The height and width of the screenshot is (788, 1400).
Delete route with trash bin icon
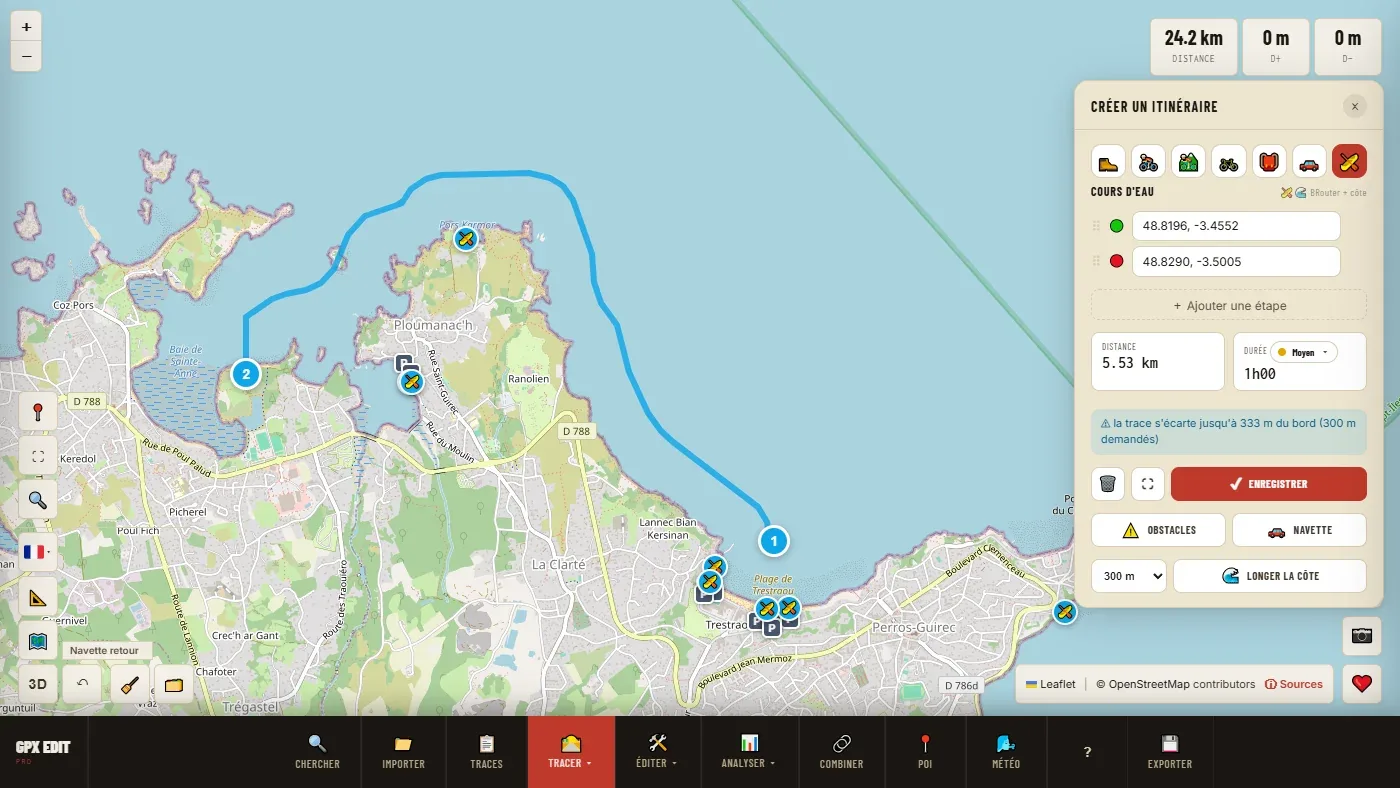click(1108, 484)
